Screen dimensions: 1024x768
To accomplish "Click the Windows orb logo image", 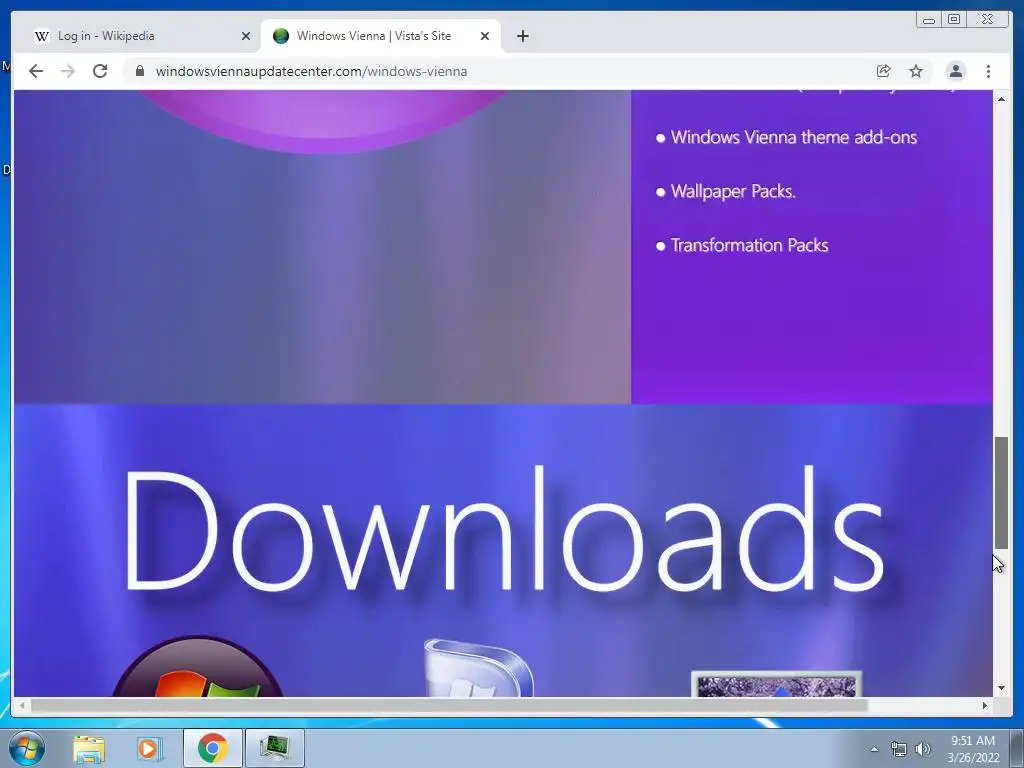I will [x=198, y=666].
